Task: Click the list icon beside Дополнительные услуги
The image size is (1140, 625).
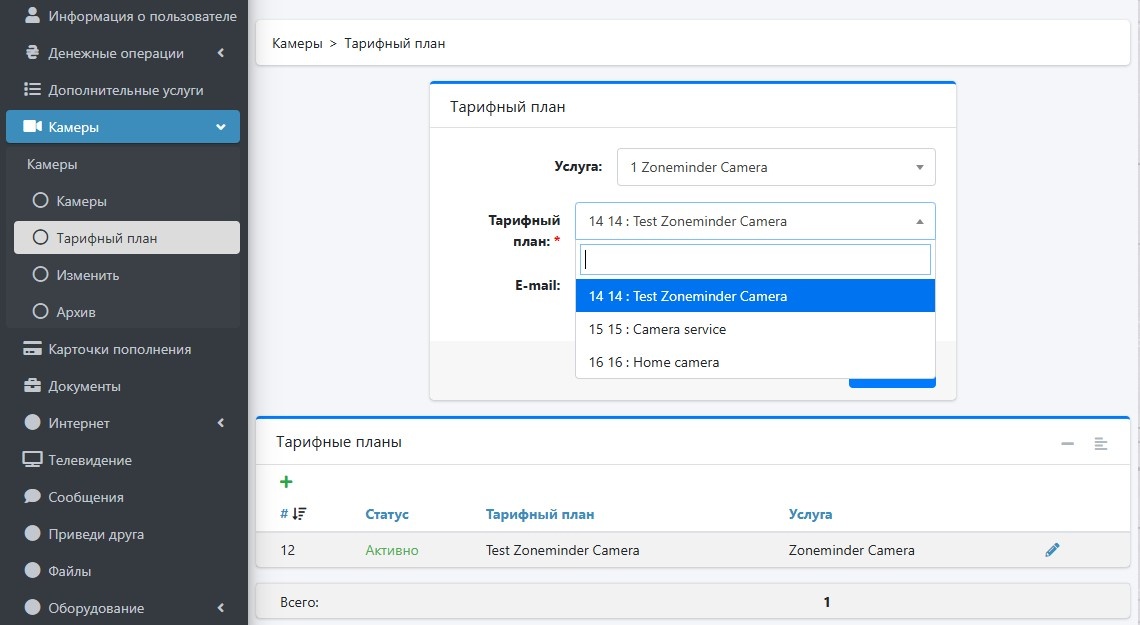Action: [x=32, y=89]
